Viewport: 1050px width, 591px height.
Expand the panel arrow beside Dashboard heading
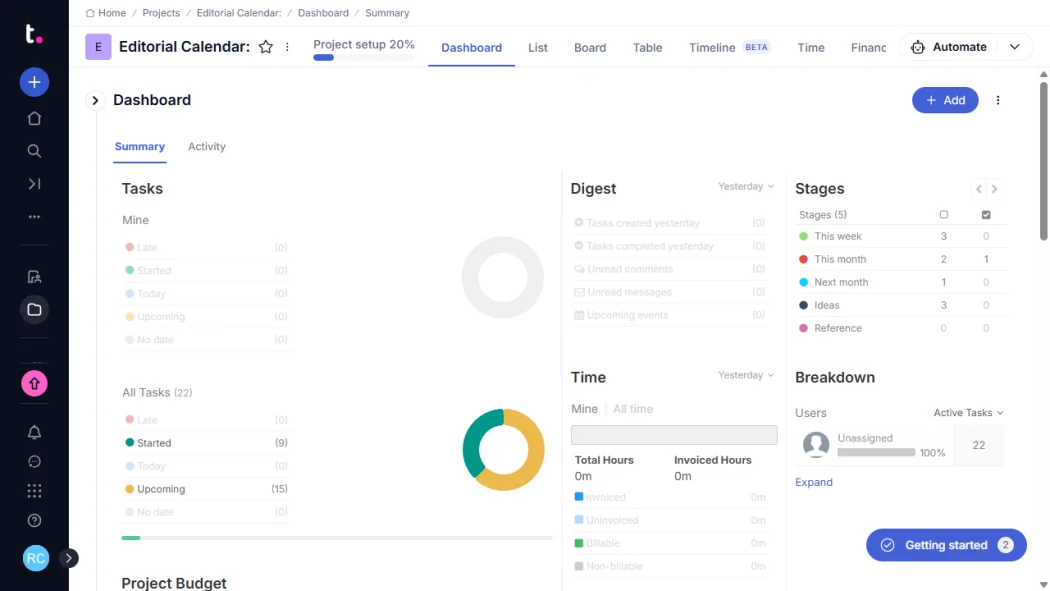95,100
